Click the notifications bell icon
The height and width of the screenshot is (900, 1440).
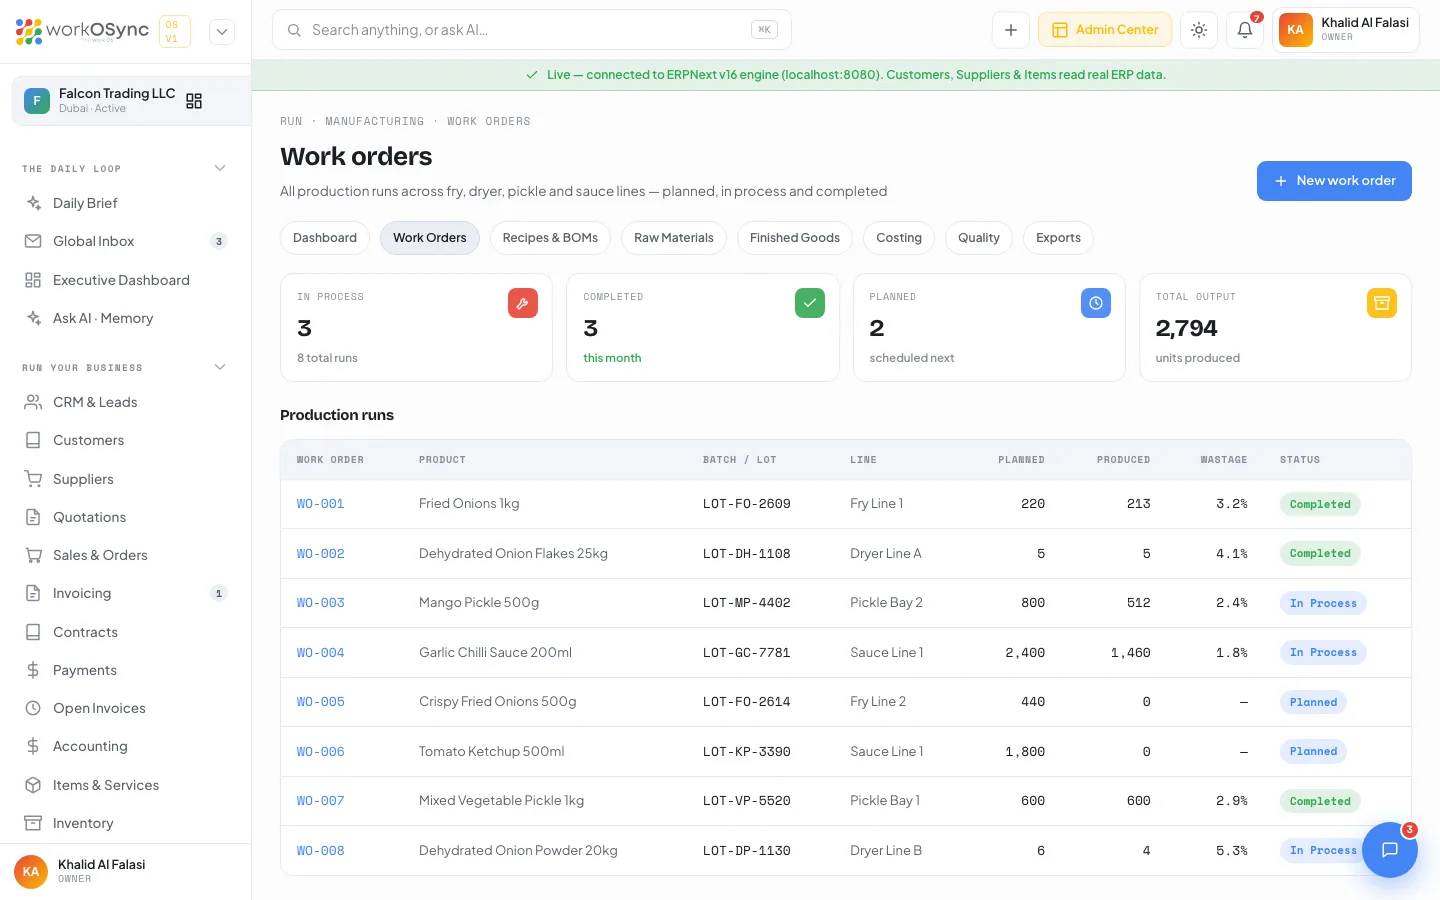tap(1245, 30)
